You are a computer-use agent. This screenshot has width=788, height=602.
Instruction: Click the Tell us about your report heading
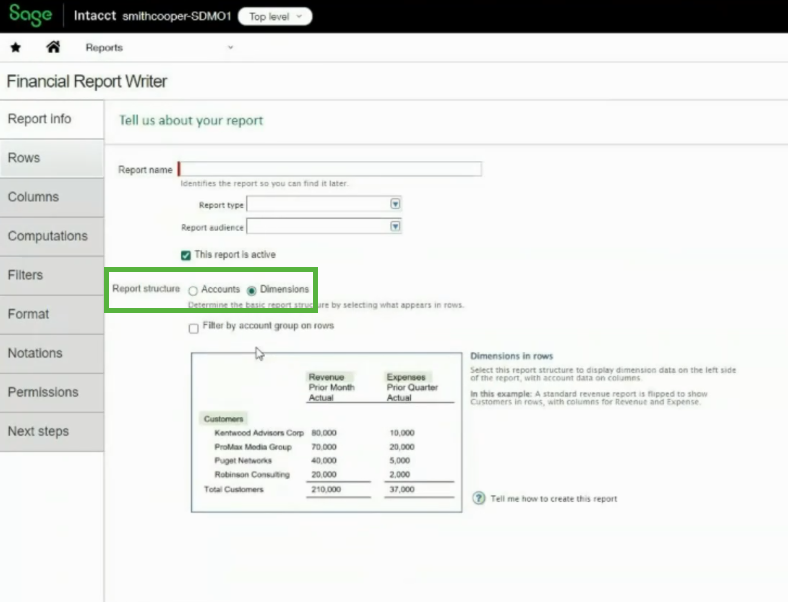coord(191,121)
